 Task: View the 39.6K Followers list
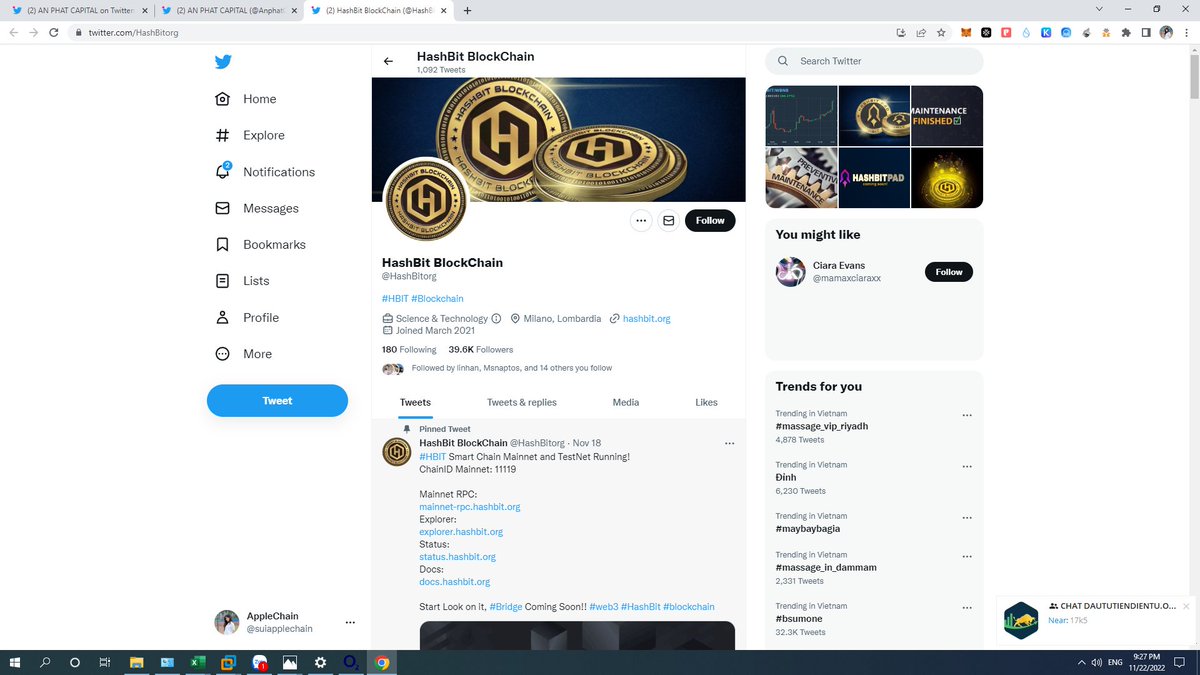coord(481,350)
